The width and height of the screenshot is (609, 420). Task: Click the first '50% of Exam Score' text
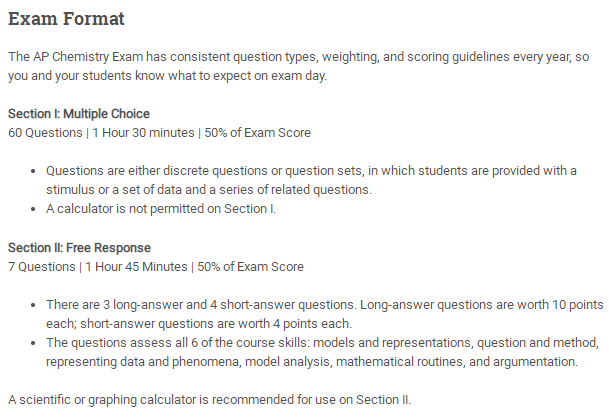(258, 133)
